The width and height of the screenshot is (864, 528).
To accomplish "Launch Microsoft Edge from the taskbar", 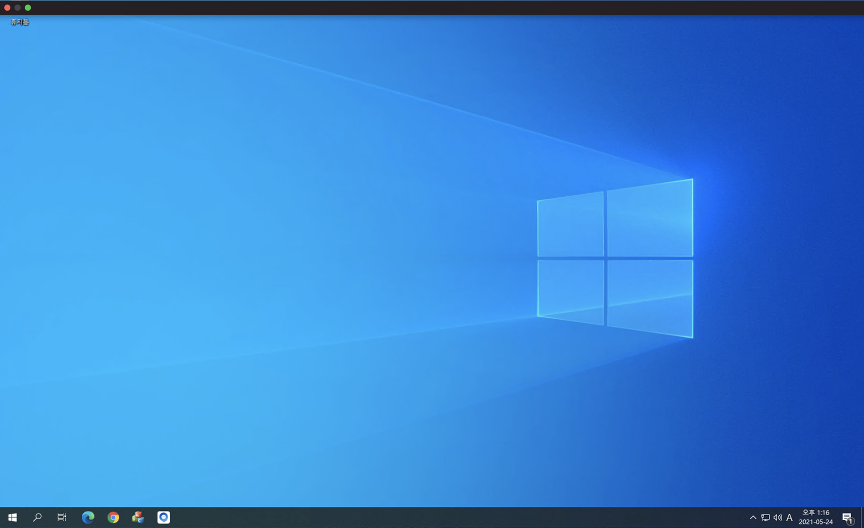I will 88,518.
